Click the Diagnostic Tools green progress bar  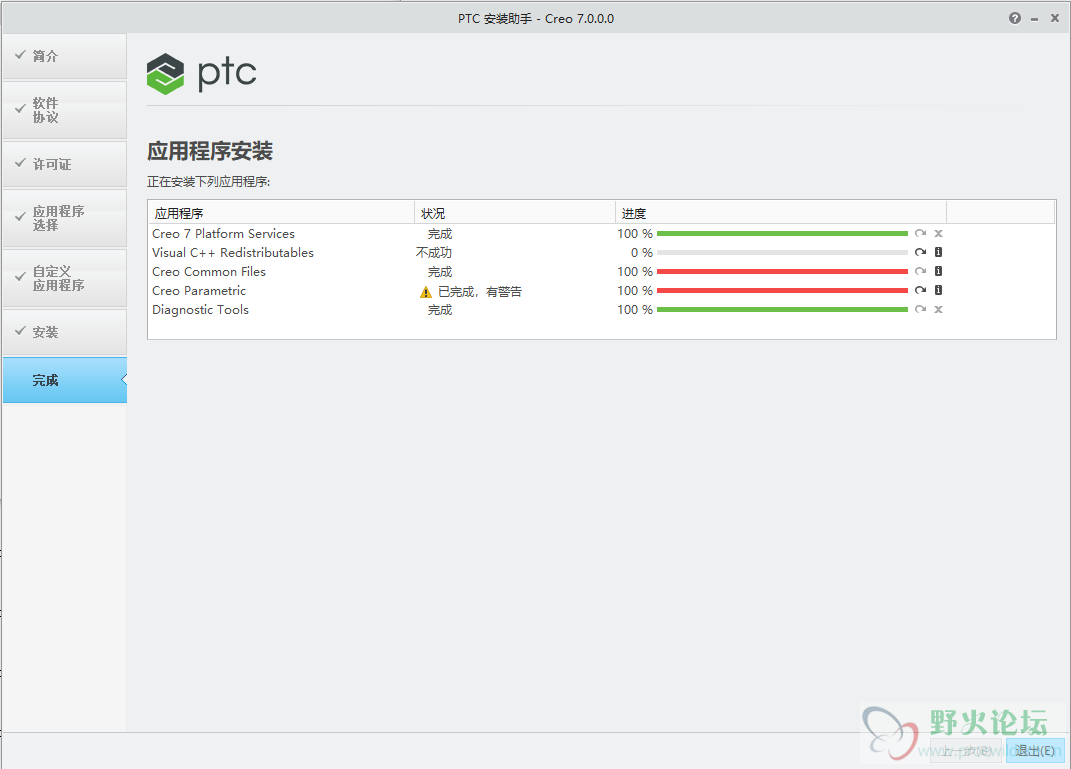(x=782, y=309)
